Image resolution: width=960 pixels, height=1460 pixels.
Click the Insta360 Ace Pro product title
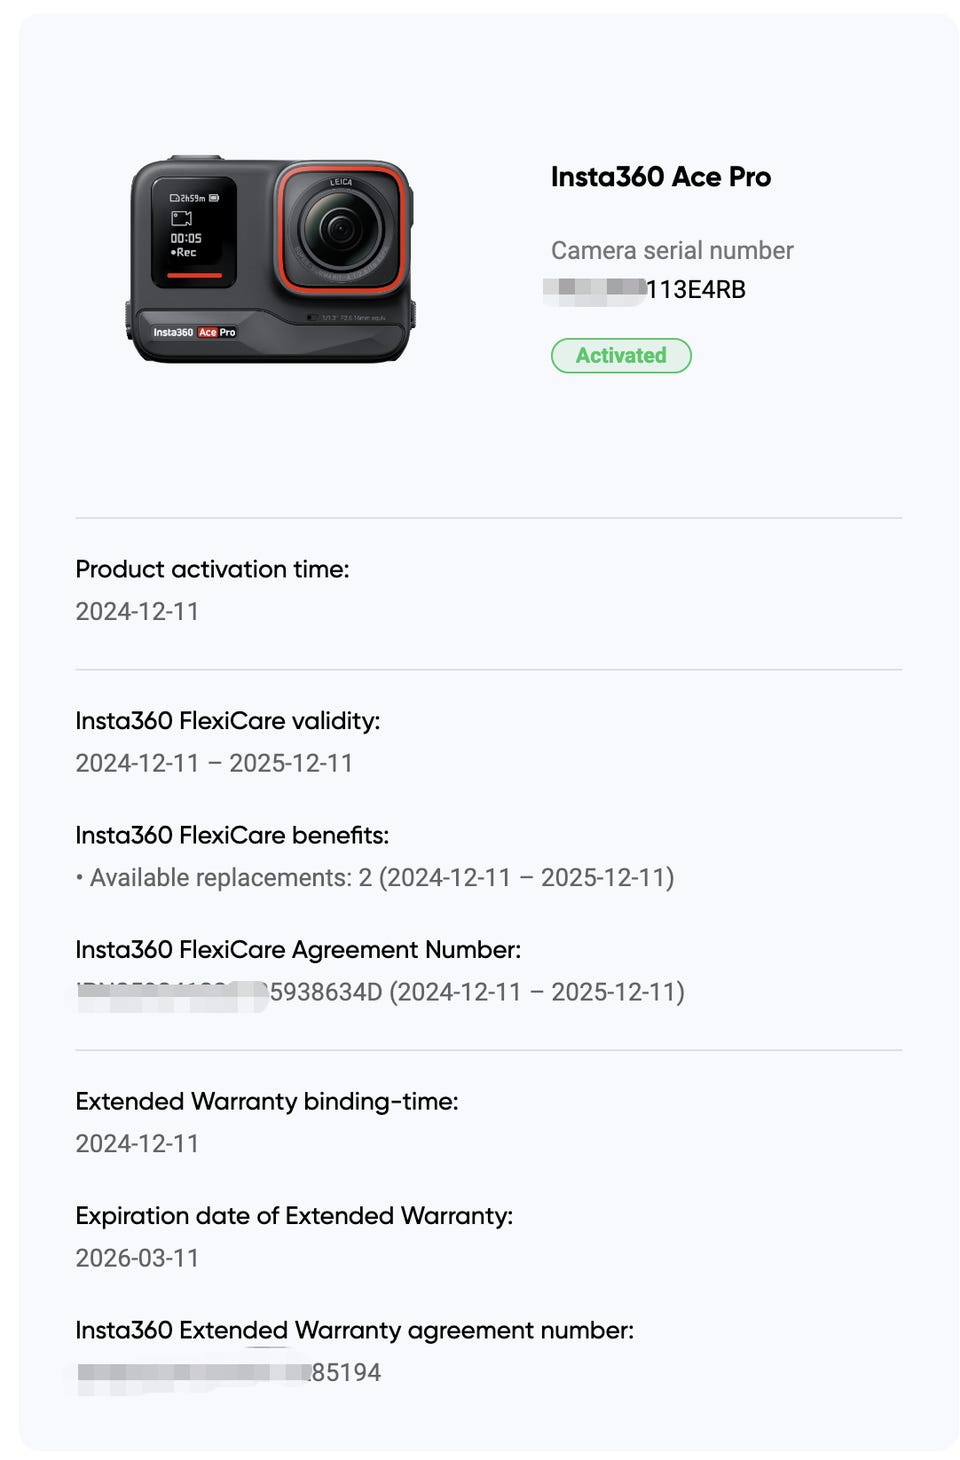click(x=661, y=177)
